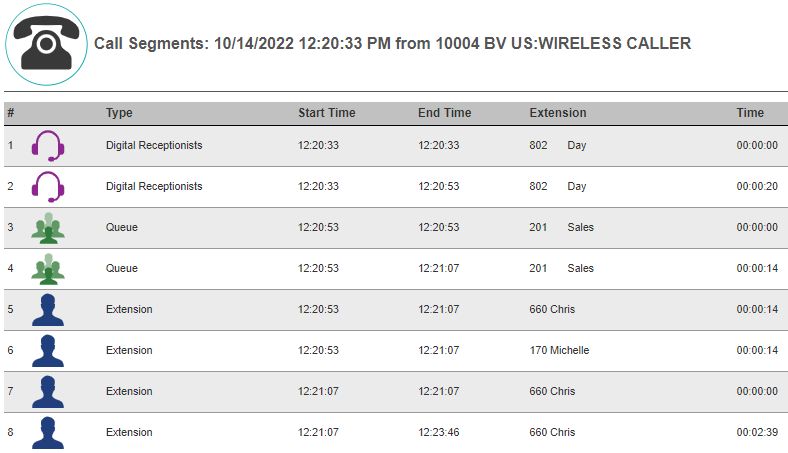Viewport: 788px width, 453px height.
Task: Click the Time column header
Action: pyautogui.click(x=750, y=113)
